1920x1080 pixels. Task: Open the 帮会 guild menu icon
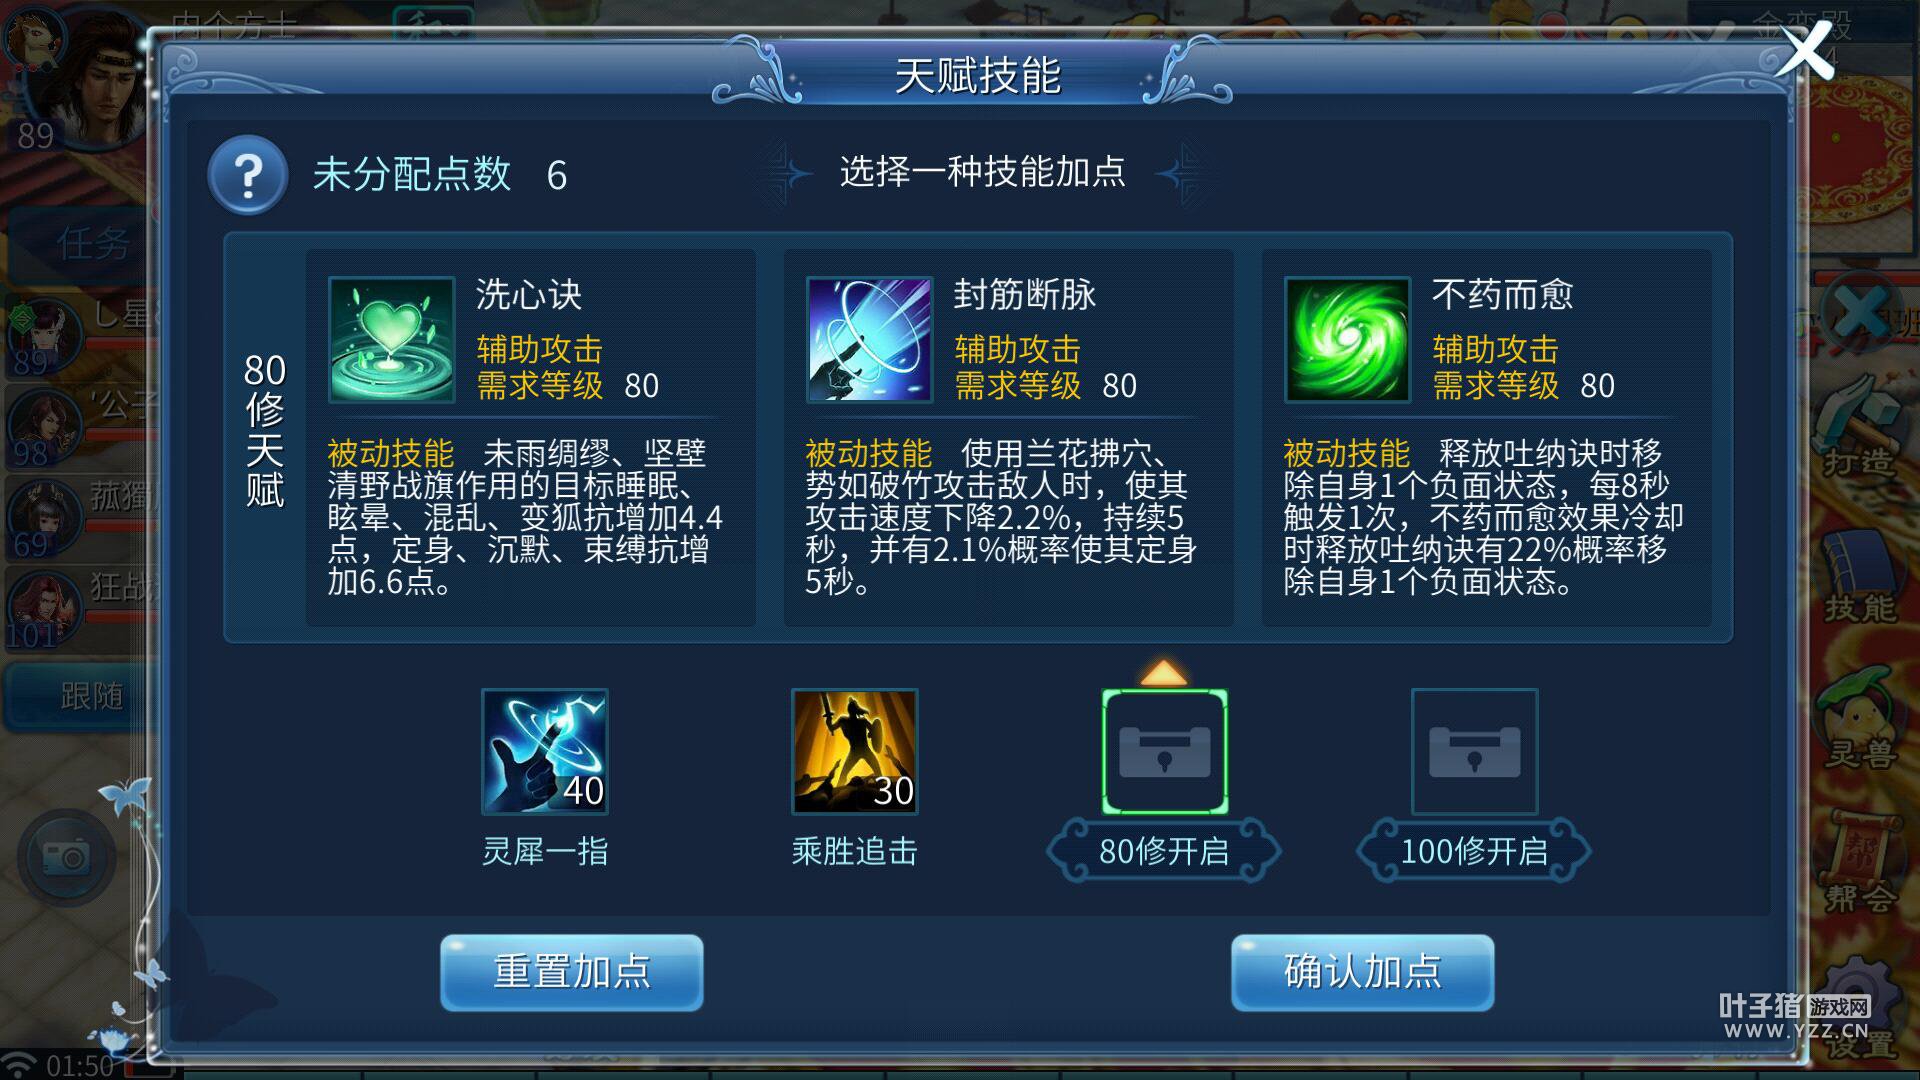pyautogui.click(x=1859, y=862)
